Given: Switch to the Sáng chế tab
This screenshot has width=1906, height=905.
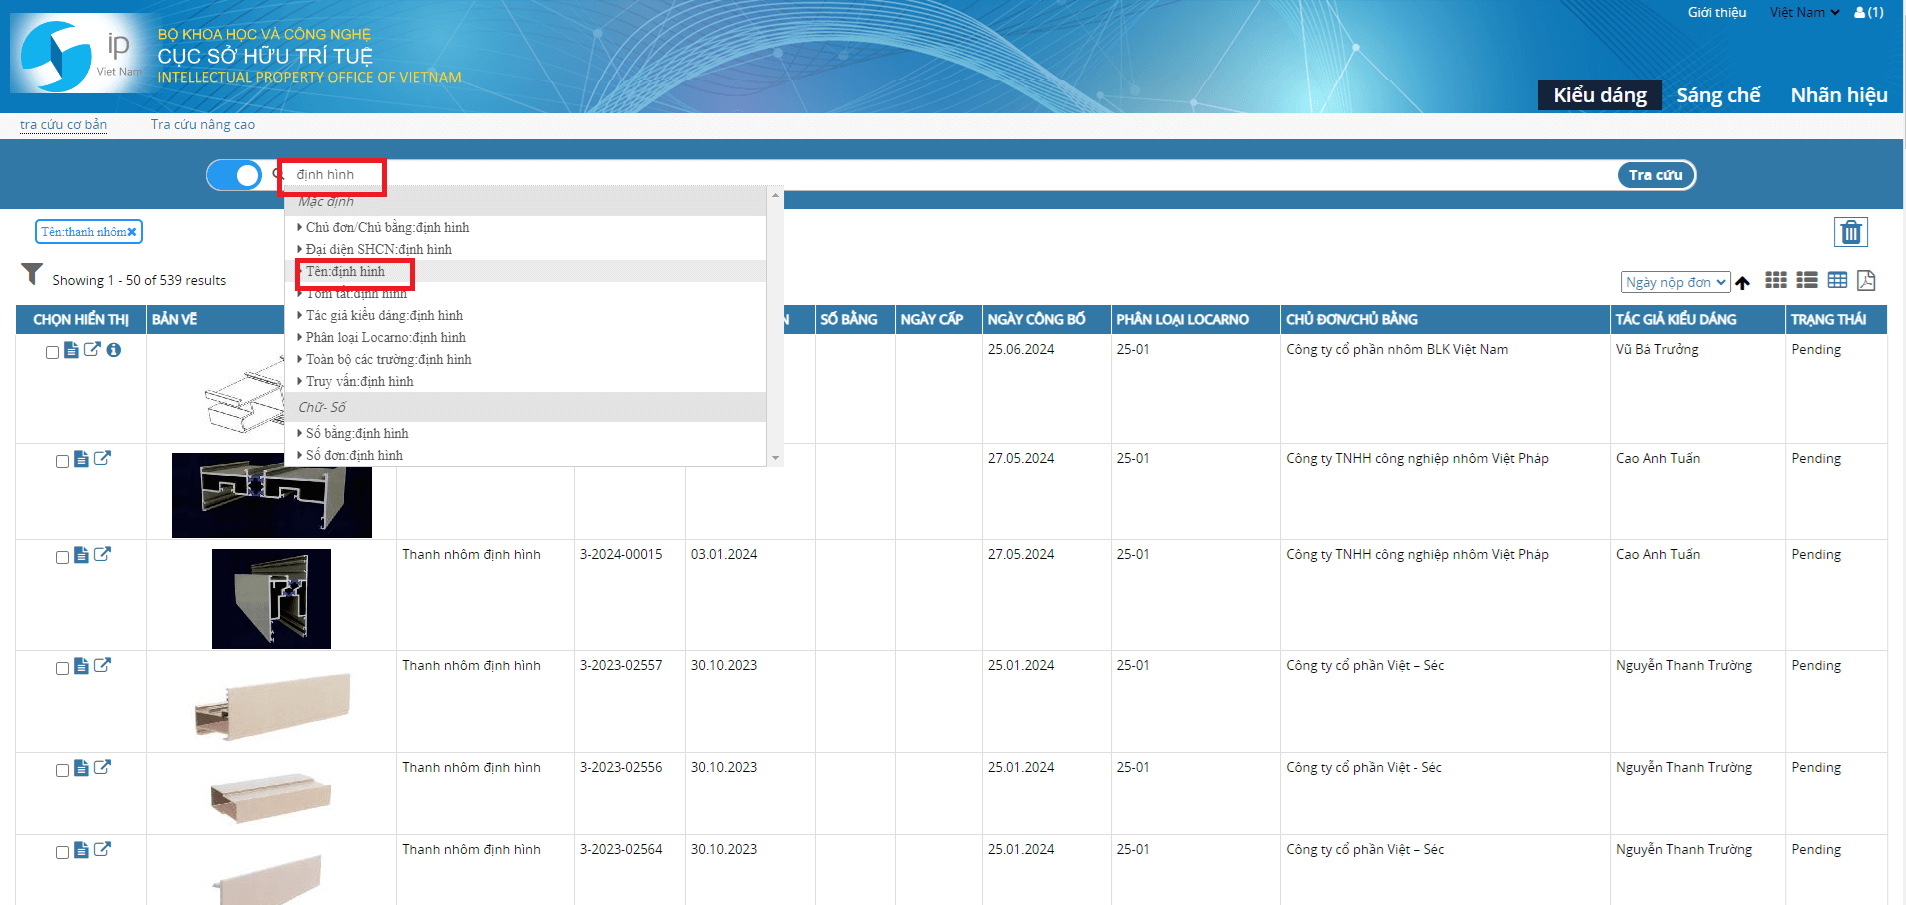Looking at the screenshot, I should click(1717, 95).
